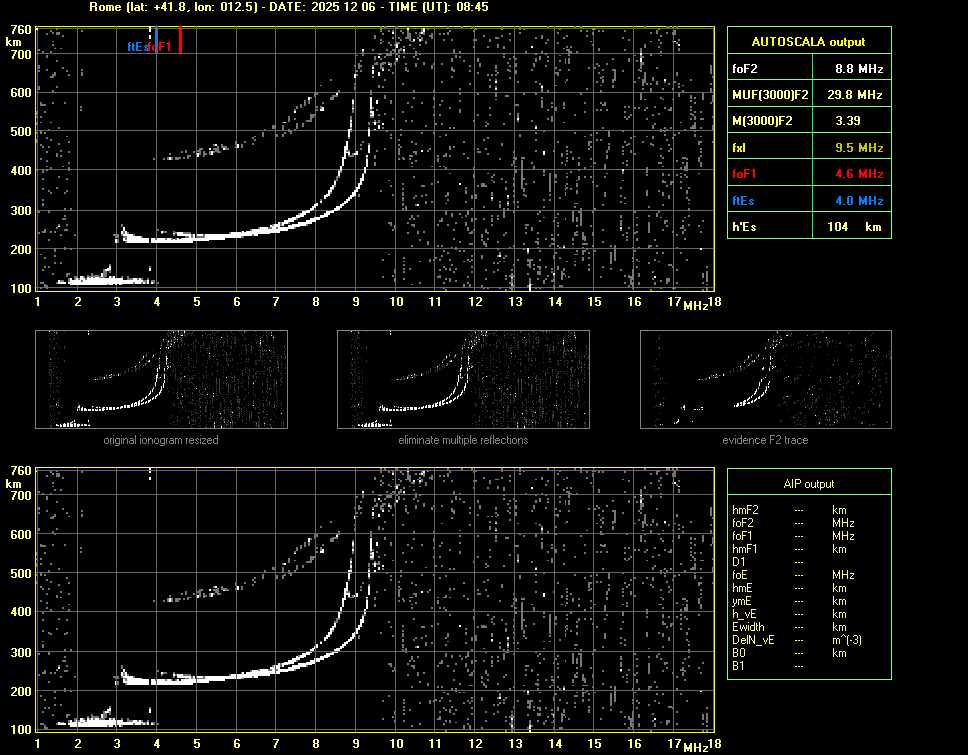The image size is (968, 755).
Task: Select the 'evidence F2 trace' thumbnail
Action: (x=765, y=379)
